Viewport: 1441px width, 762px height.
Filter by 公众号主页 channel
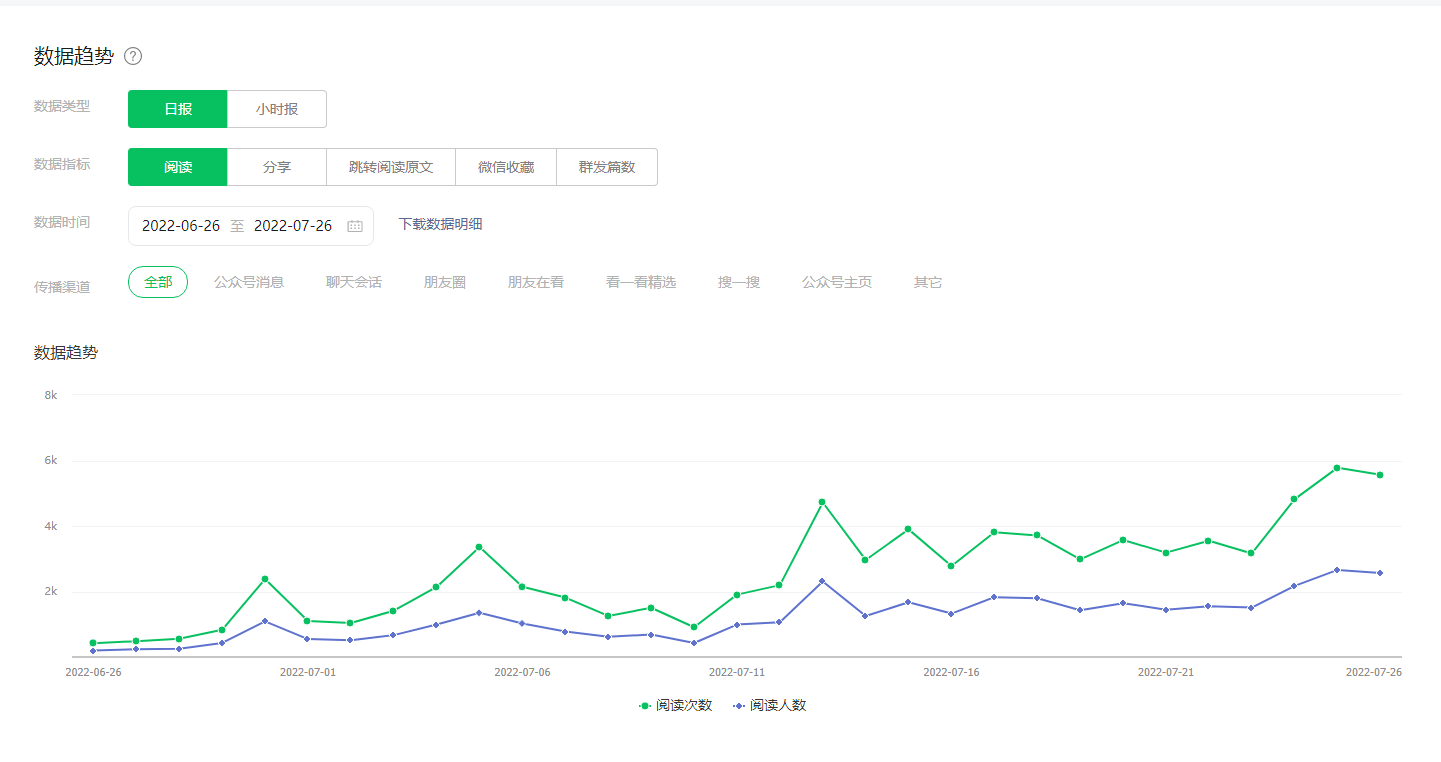pos(837,282)
